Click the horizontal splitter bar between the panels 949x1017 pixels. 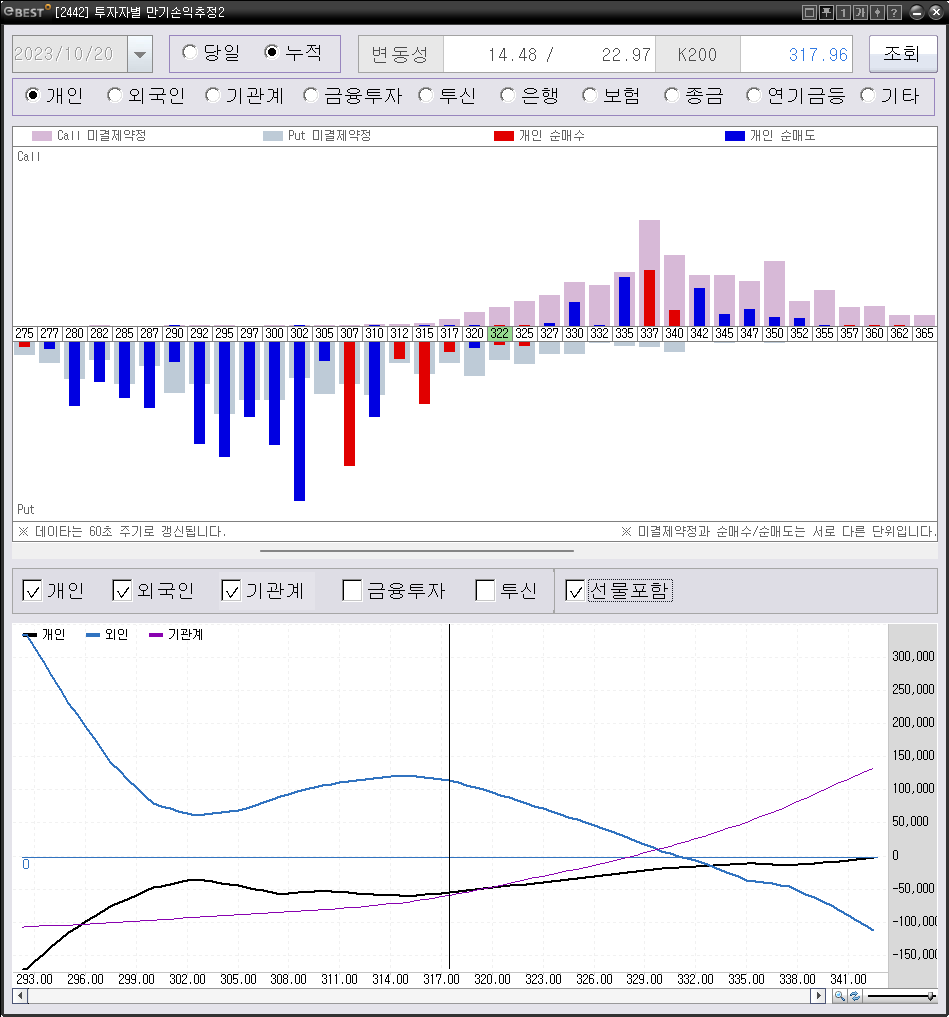coord(417,551)
